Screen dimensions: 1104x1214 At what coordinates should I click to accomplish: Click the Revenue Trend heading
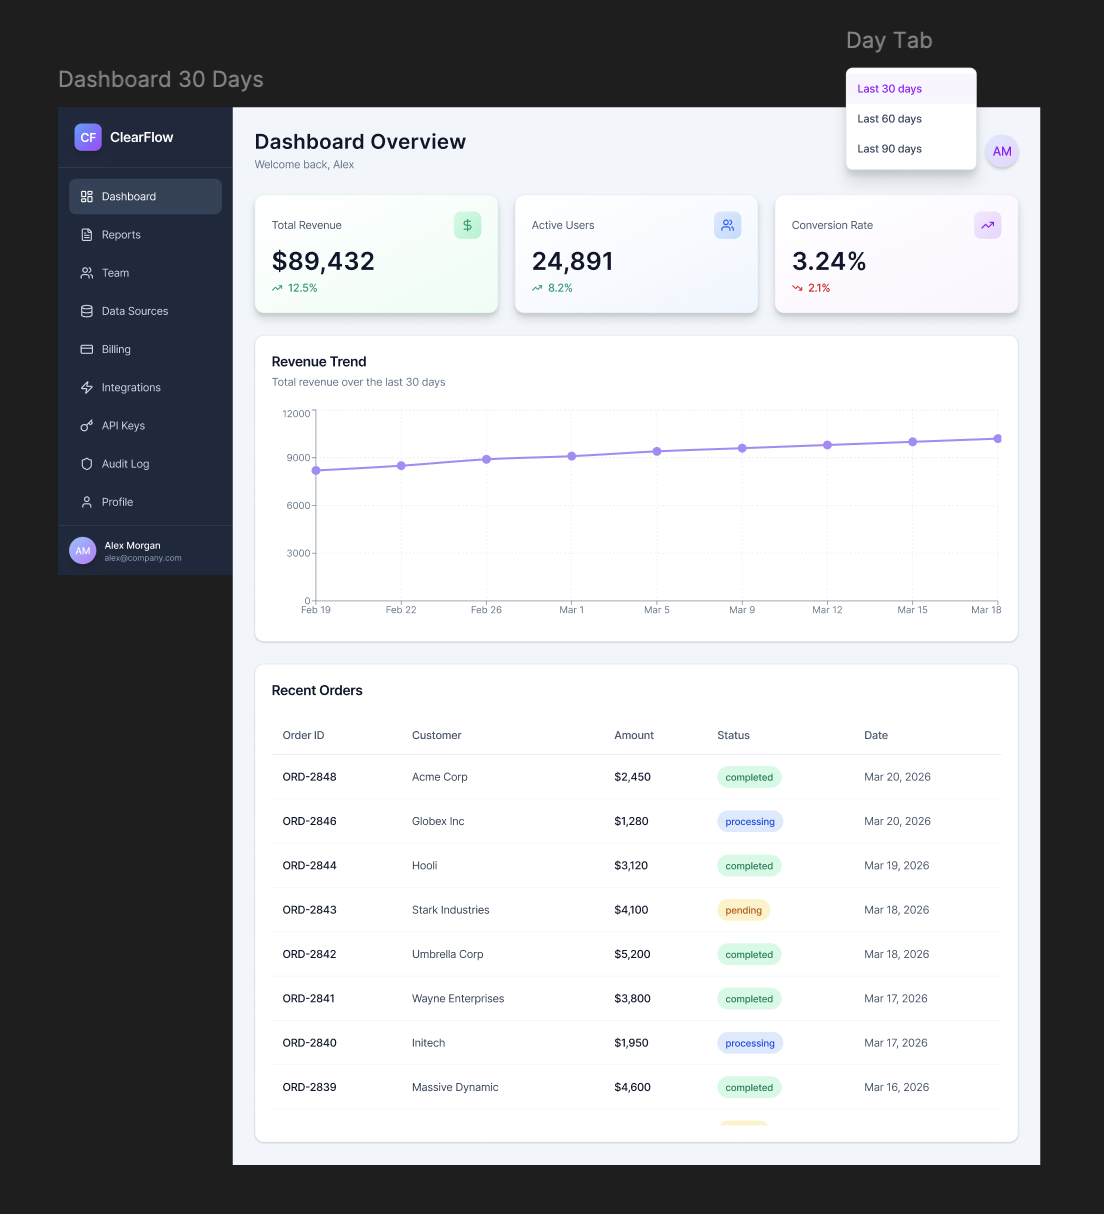319,362
